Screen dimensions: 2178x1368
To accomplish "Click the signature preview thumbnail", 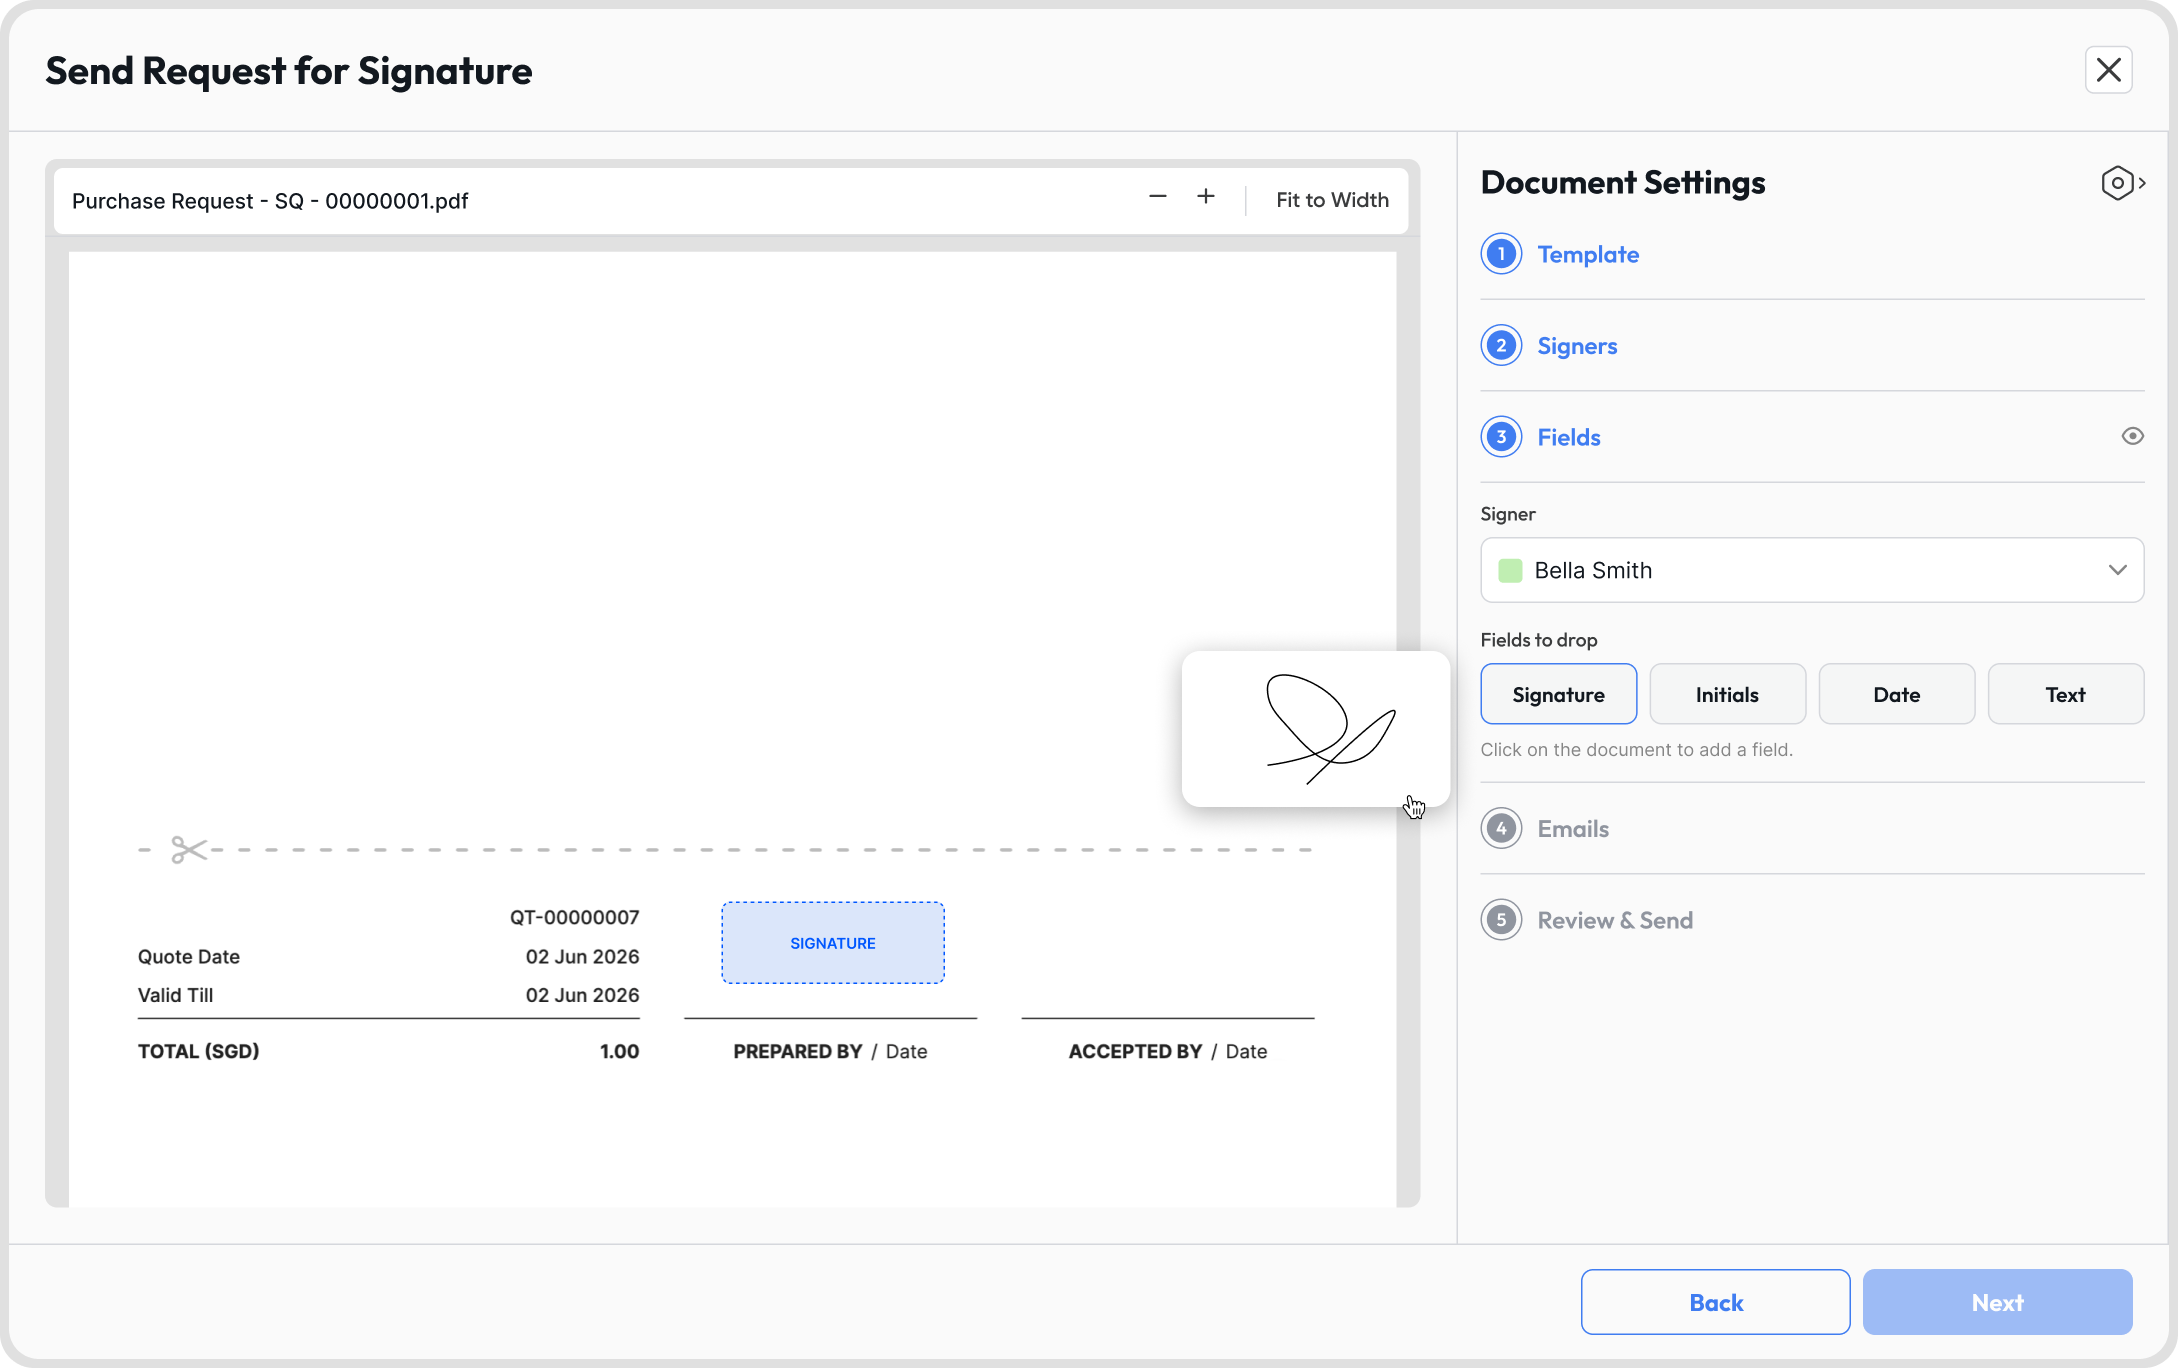I will pos(1316,729).
